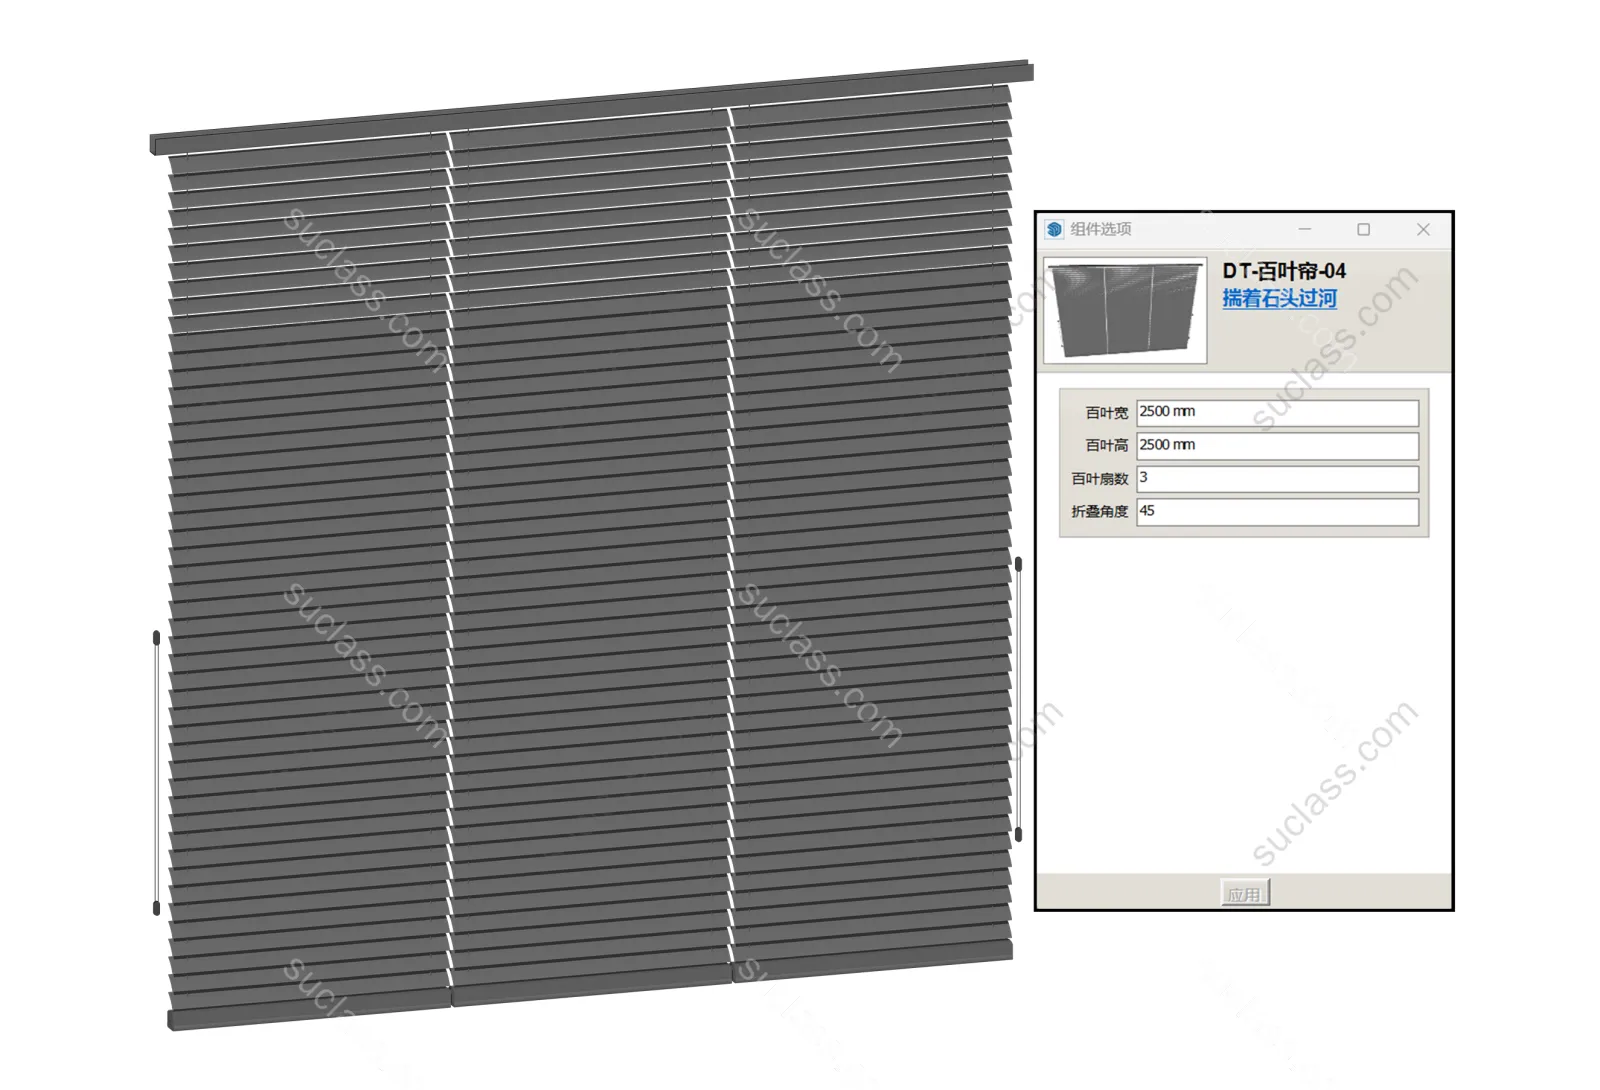Select the 折叠角度 angle input field
The width and height of the screenshot is (1600, 1090).
(1277, 511)
